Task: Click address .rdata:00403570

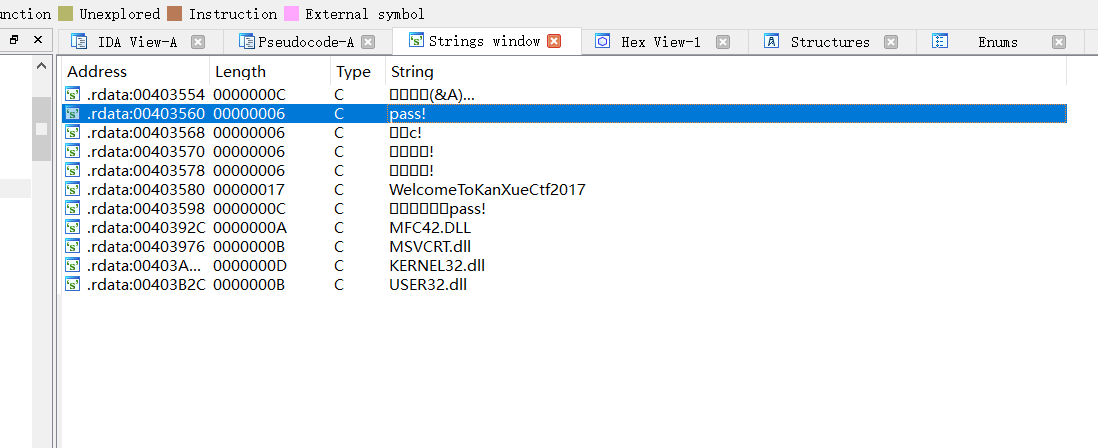Action: [x=146, y=151]
